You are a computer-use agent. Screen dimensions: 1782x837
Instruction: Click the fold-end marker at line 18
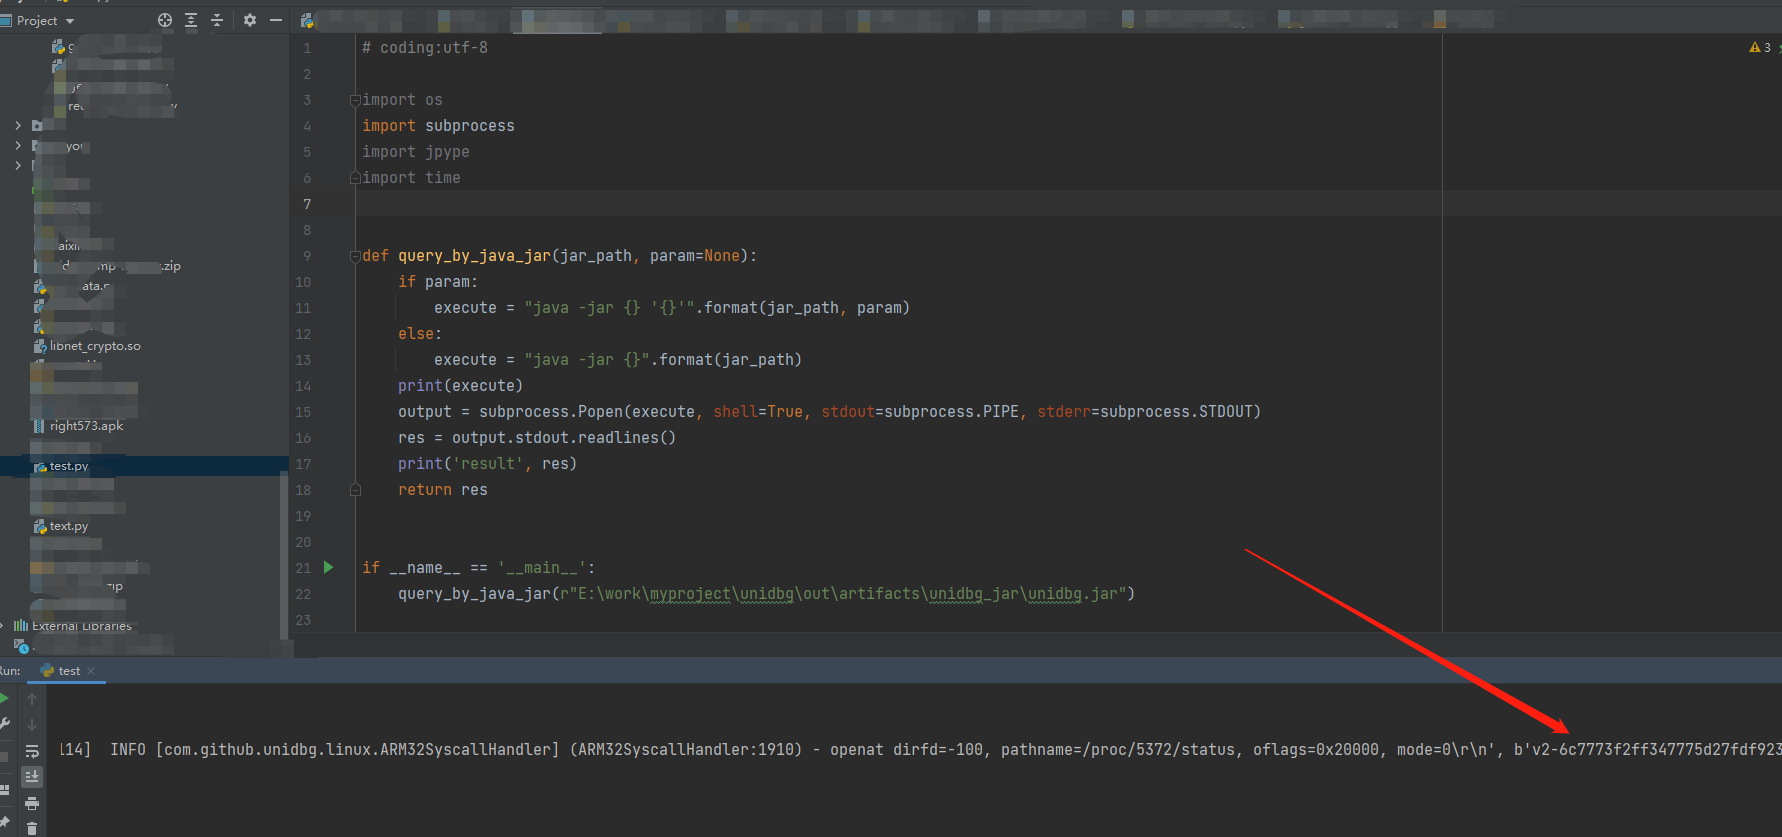355,490
